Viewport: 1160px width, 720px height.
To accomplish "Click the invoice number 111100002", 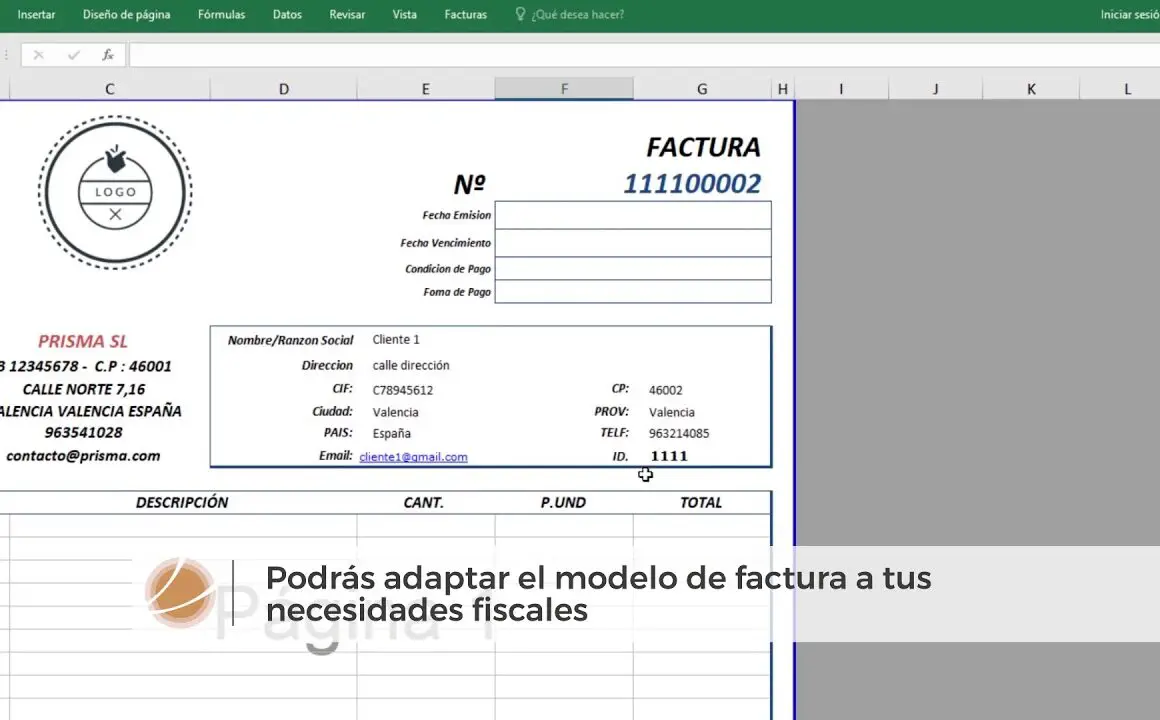I will tap(692, 184).
